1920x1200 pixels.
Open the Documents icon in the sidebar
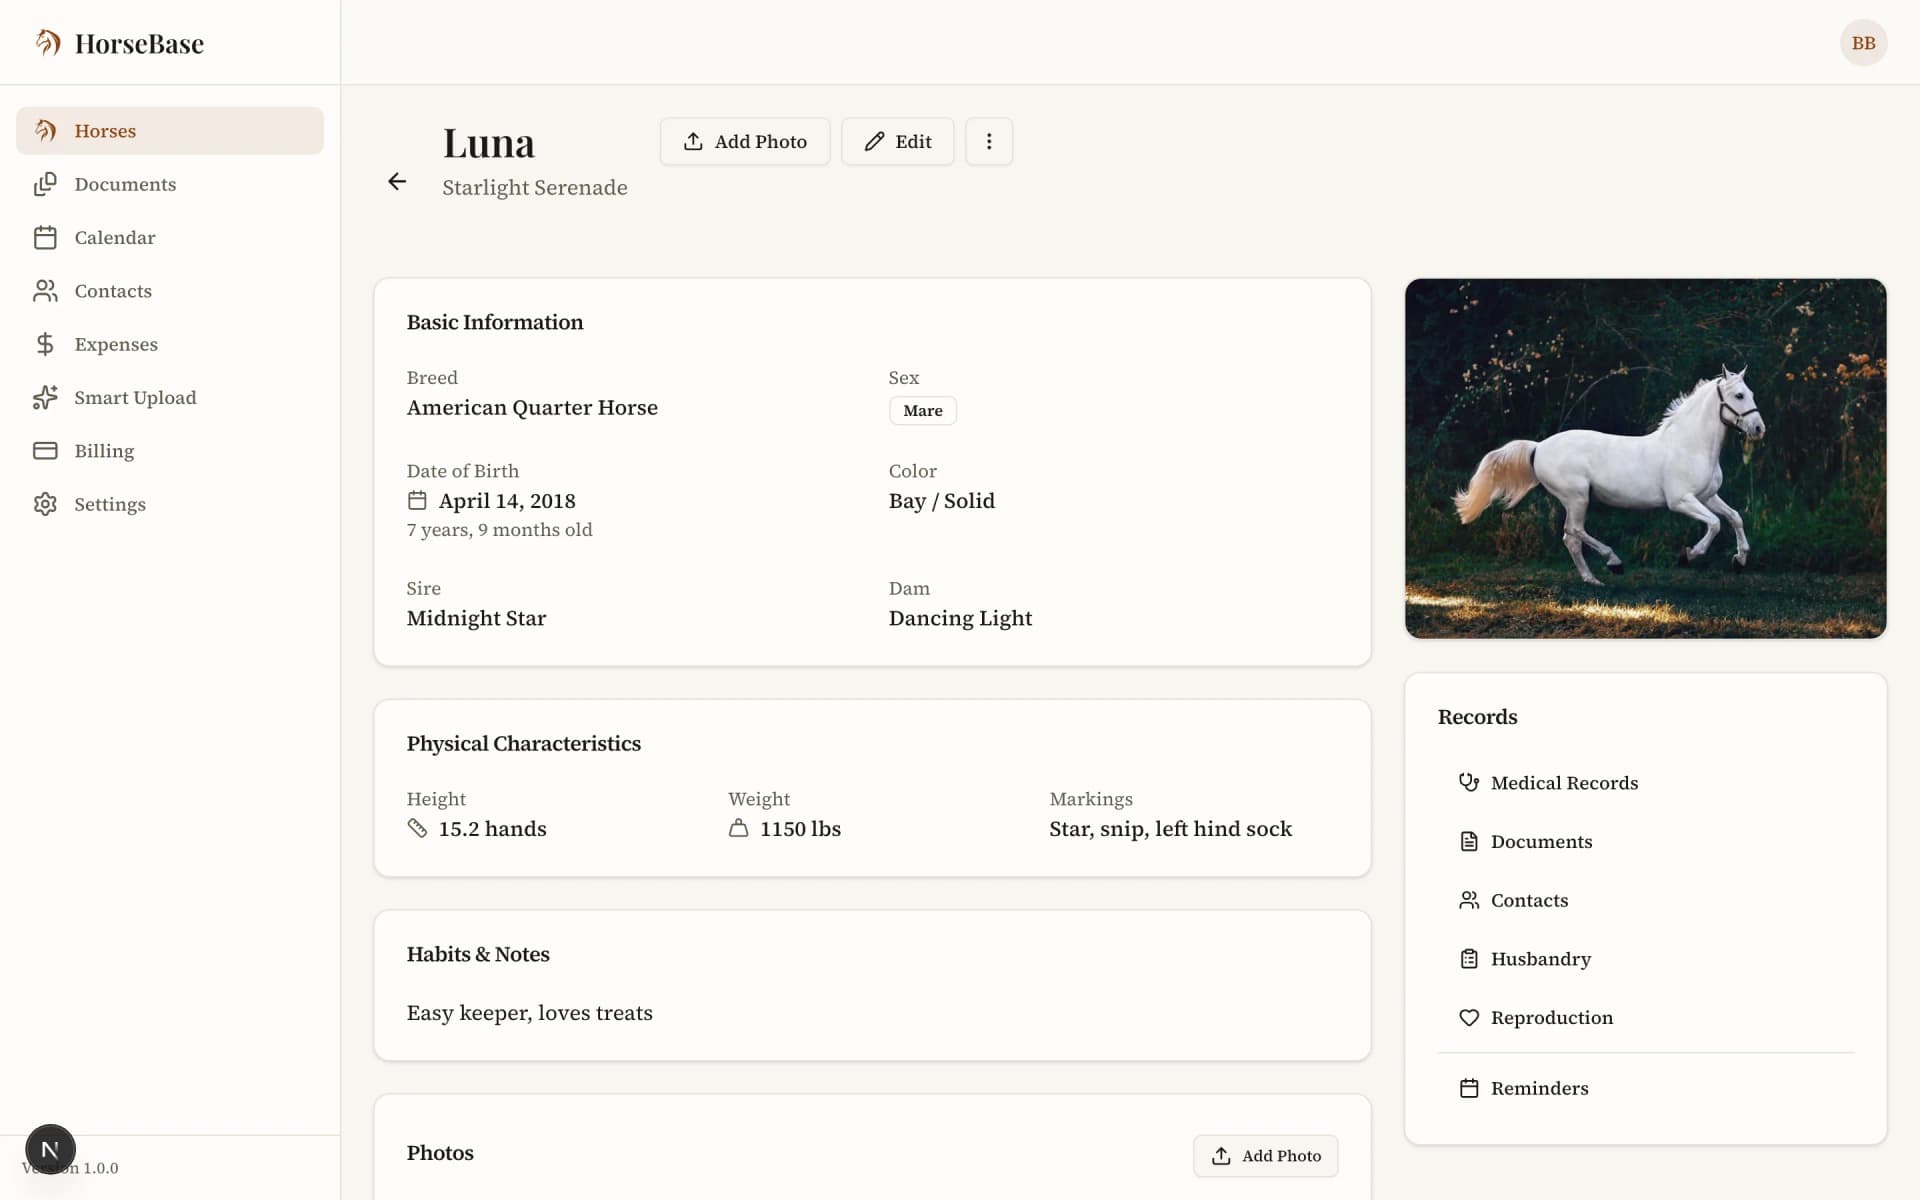point(46,184)
